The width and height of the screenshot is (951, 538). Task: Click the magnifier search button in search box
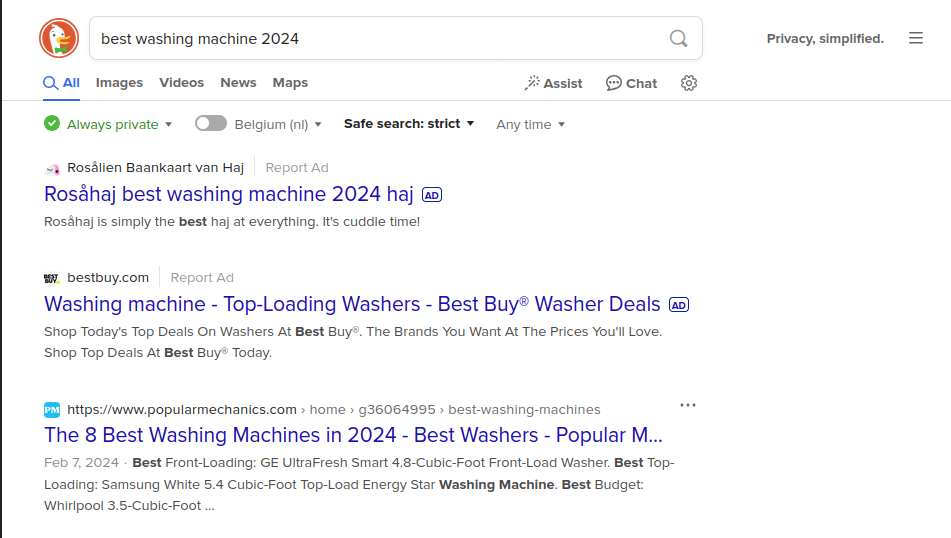pos(678,39)
